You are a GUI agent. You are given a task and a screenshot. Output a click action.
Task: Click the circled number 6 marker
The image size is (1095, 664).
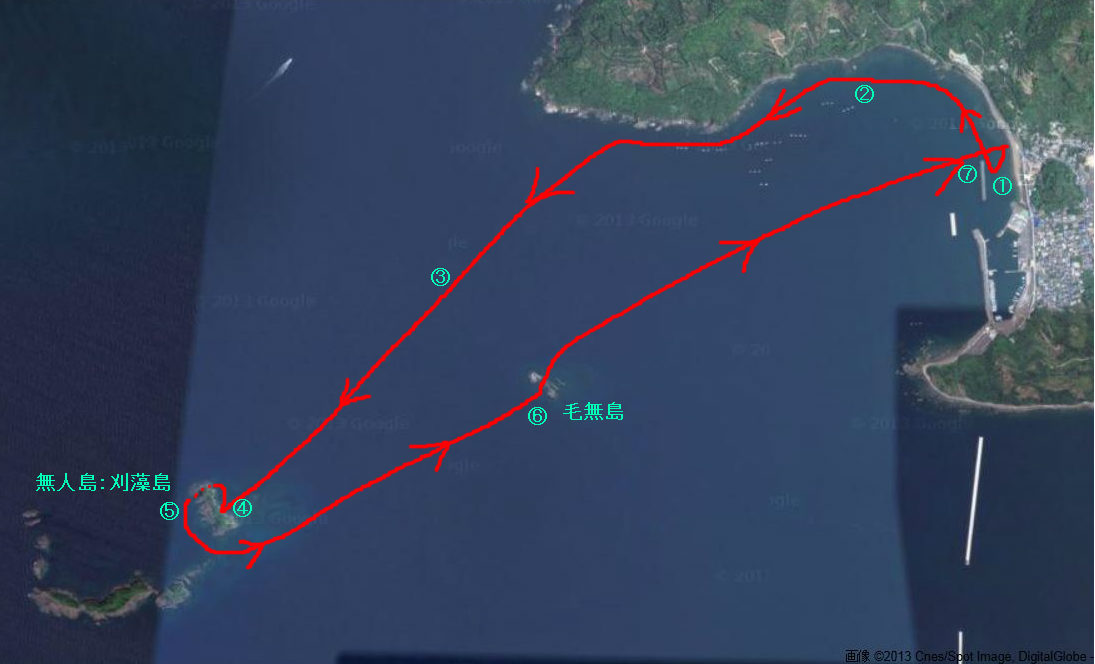coord(537,416)
